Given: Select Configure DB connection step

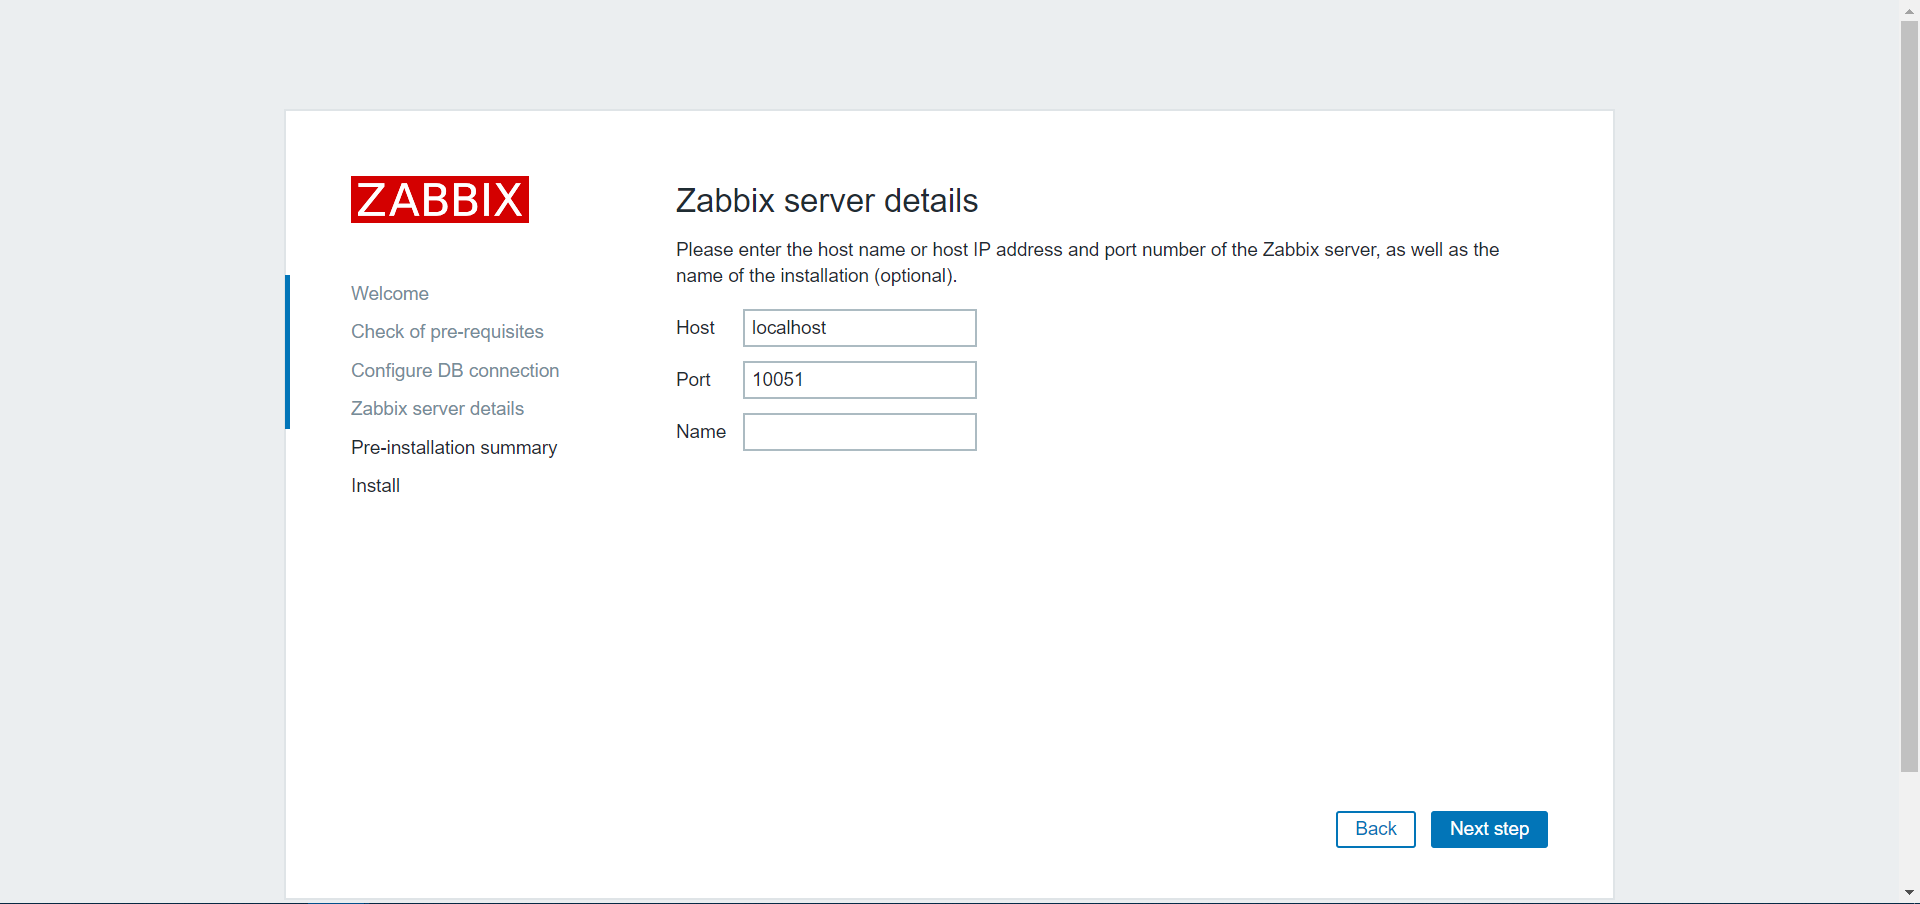Looking at the screenshot, I should click(x=455, y=371).
